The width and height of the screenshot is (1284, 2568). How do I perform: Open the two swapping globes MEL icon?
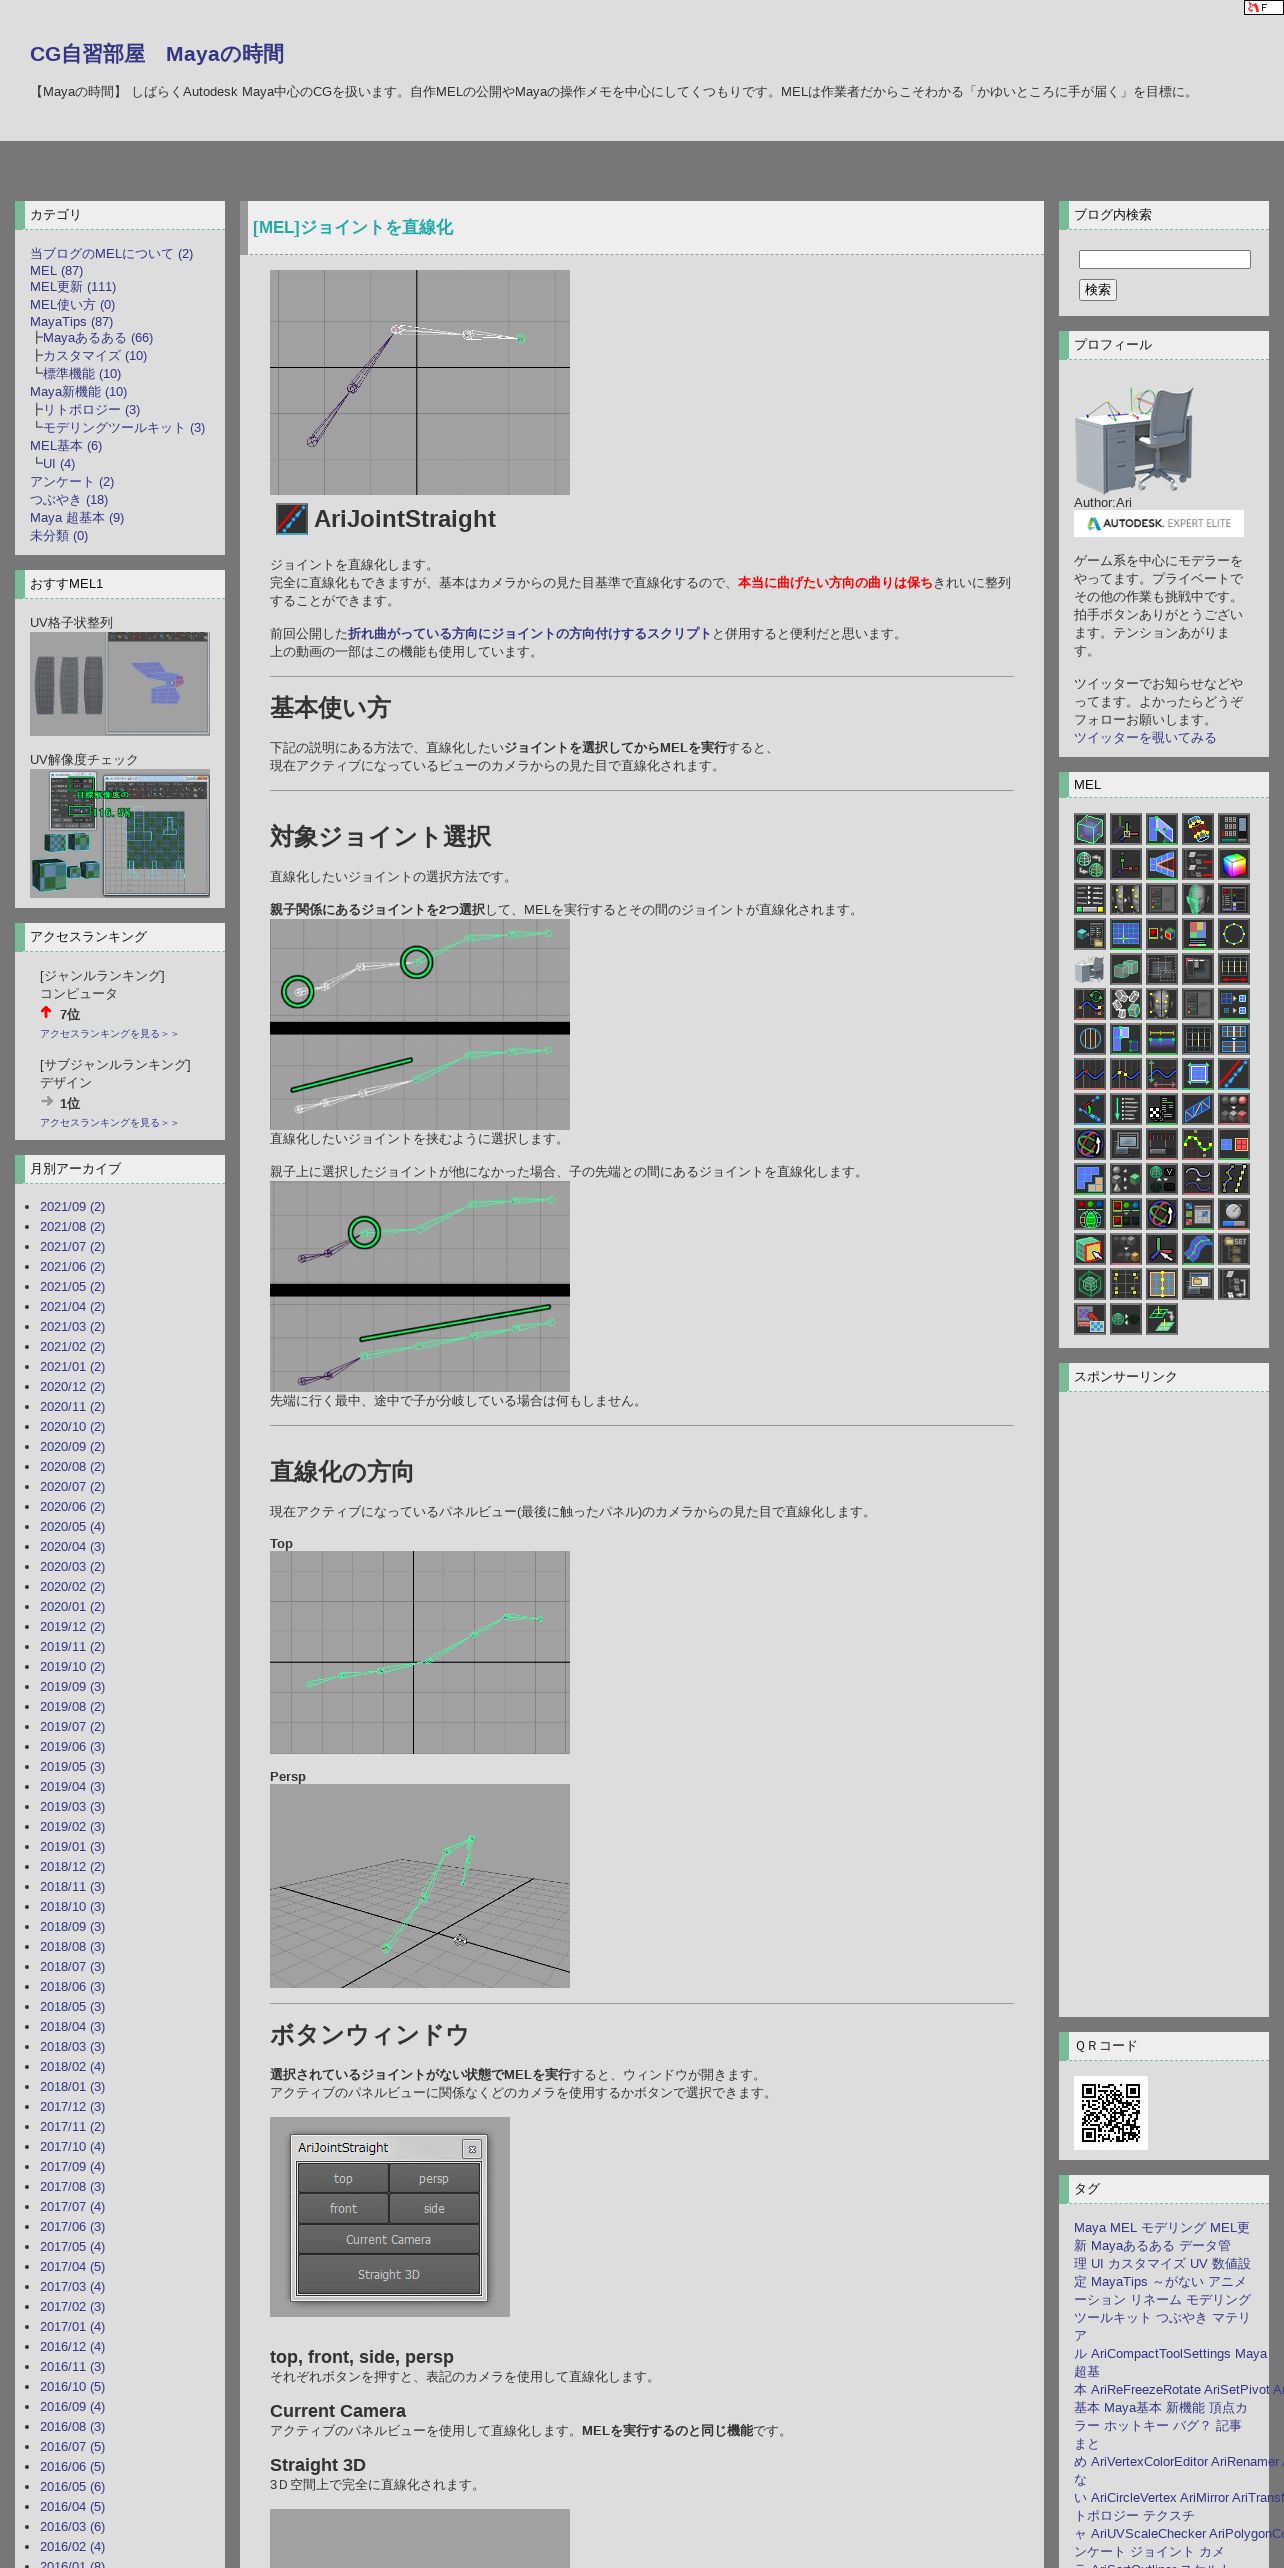1090,864
